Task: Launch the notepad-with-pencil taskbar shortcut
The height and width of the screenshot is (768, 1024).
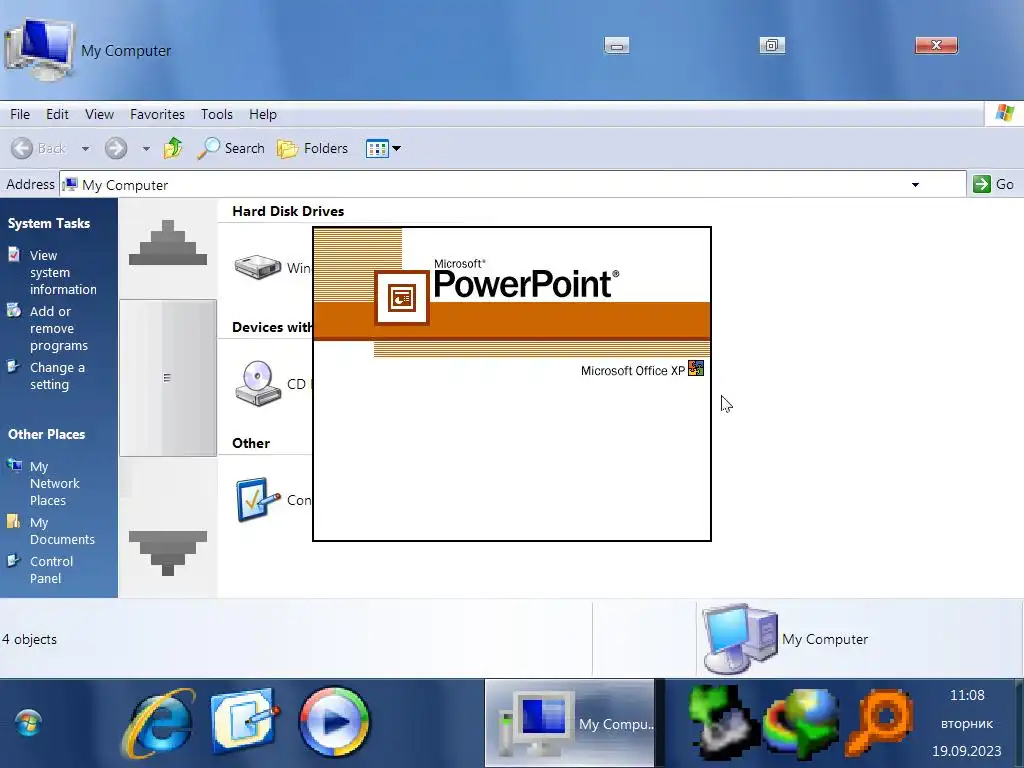Action: coord(246,722)
